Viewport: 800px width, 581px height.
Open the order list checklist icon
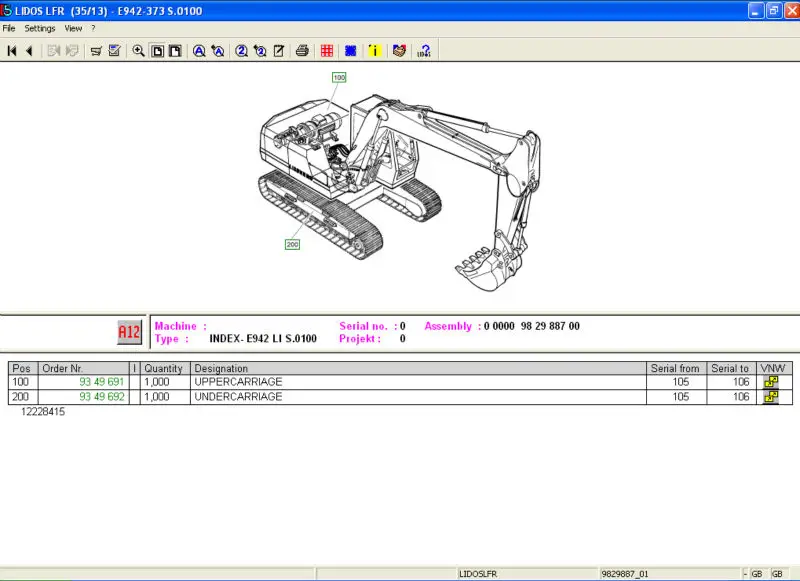click(114, 50)
